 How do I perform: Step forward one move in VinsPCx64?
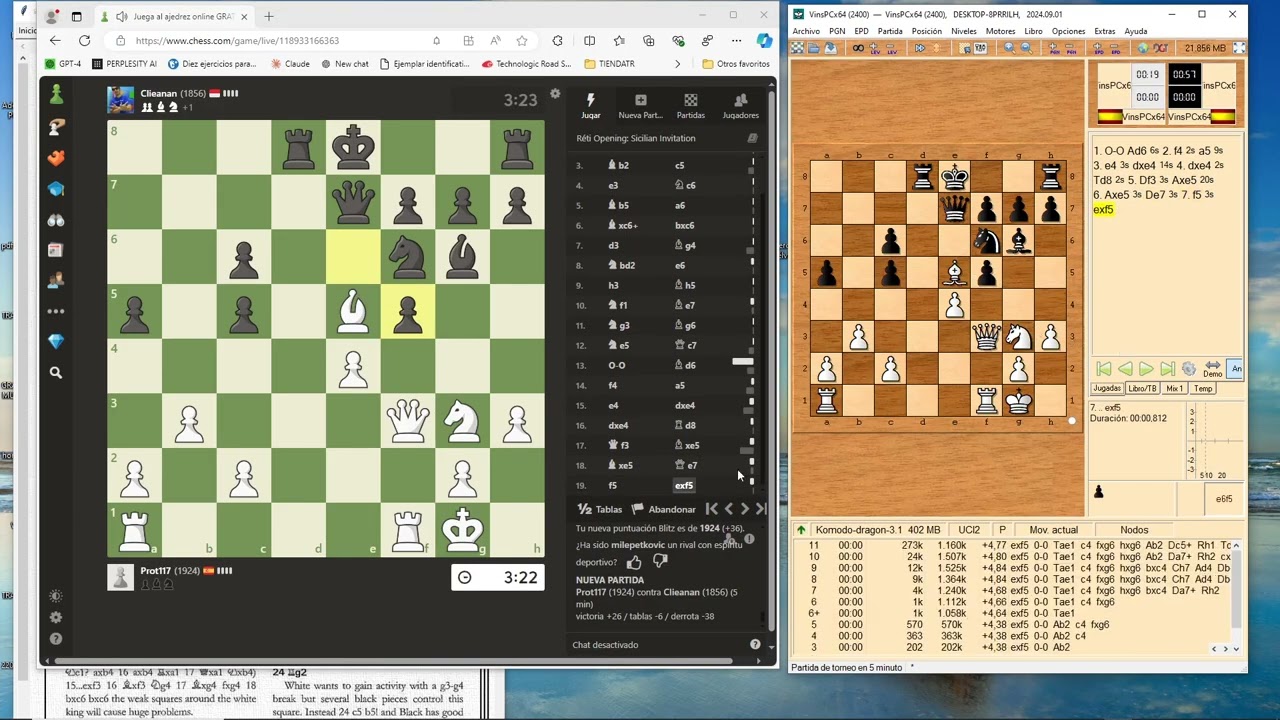point(1146,369)
